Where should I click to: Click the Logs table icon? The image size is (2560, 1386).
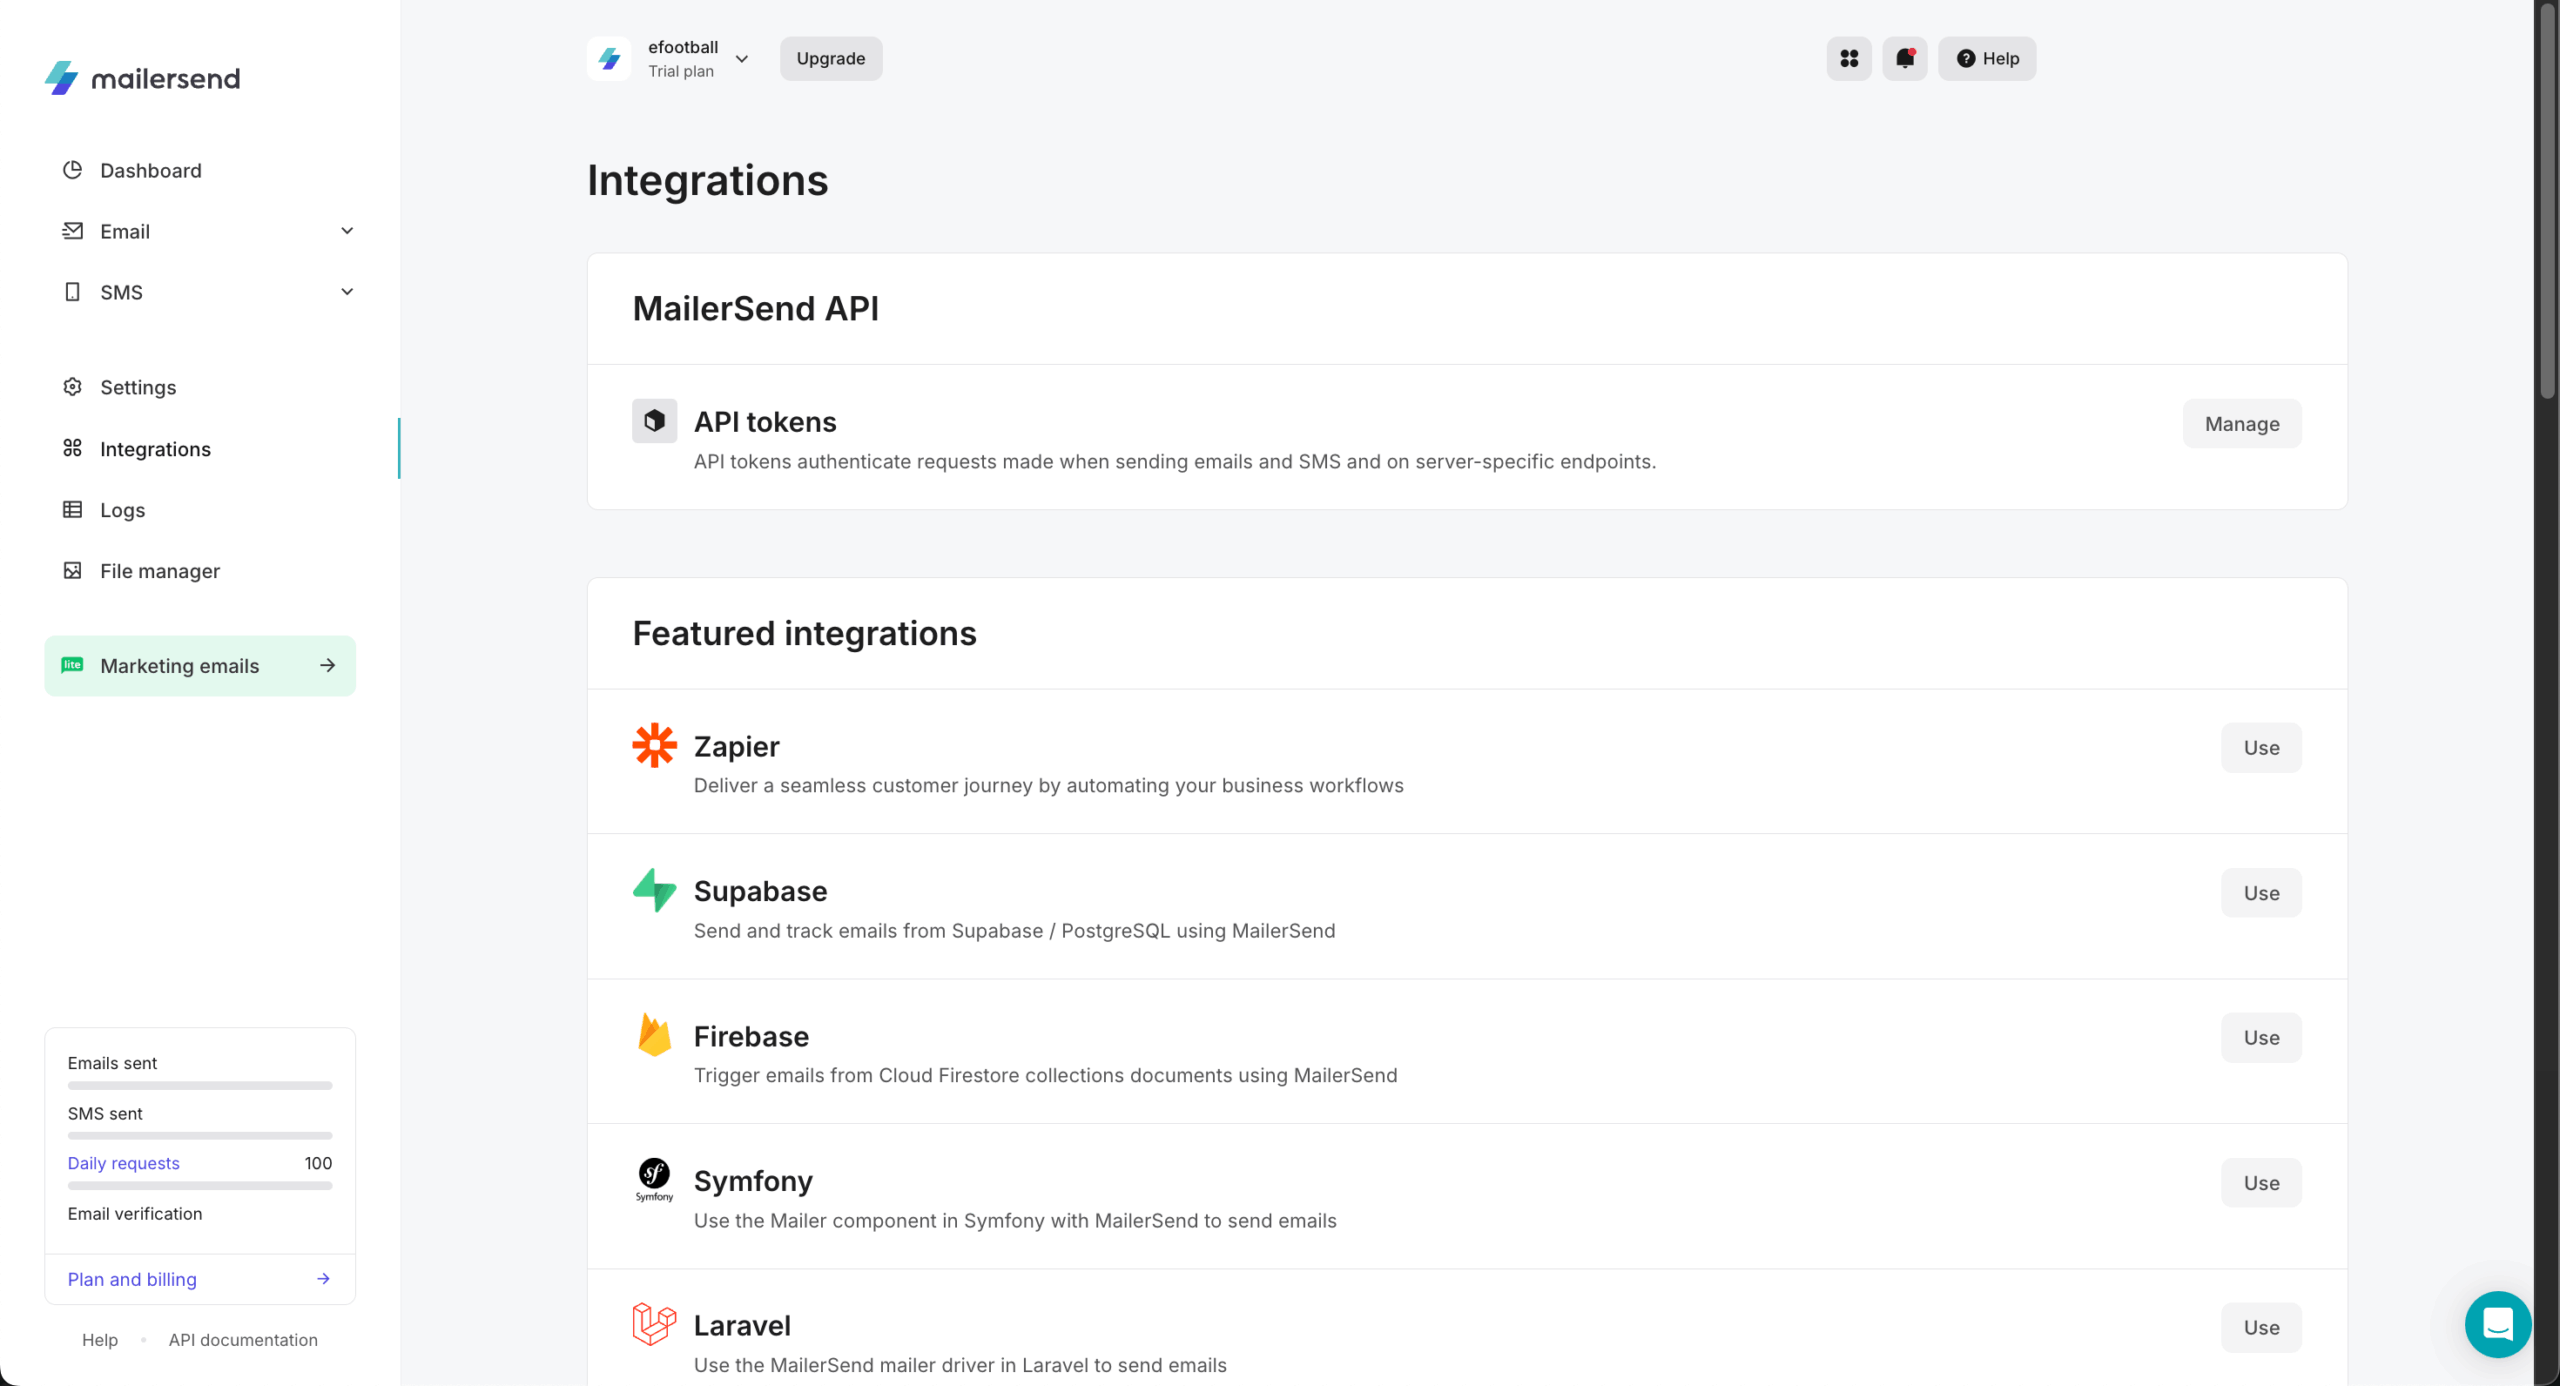pyautogui.click(x=72, y=509)
